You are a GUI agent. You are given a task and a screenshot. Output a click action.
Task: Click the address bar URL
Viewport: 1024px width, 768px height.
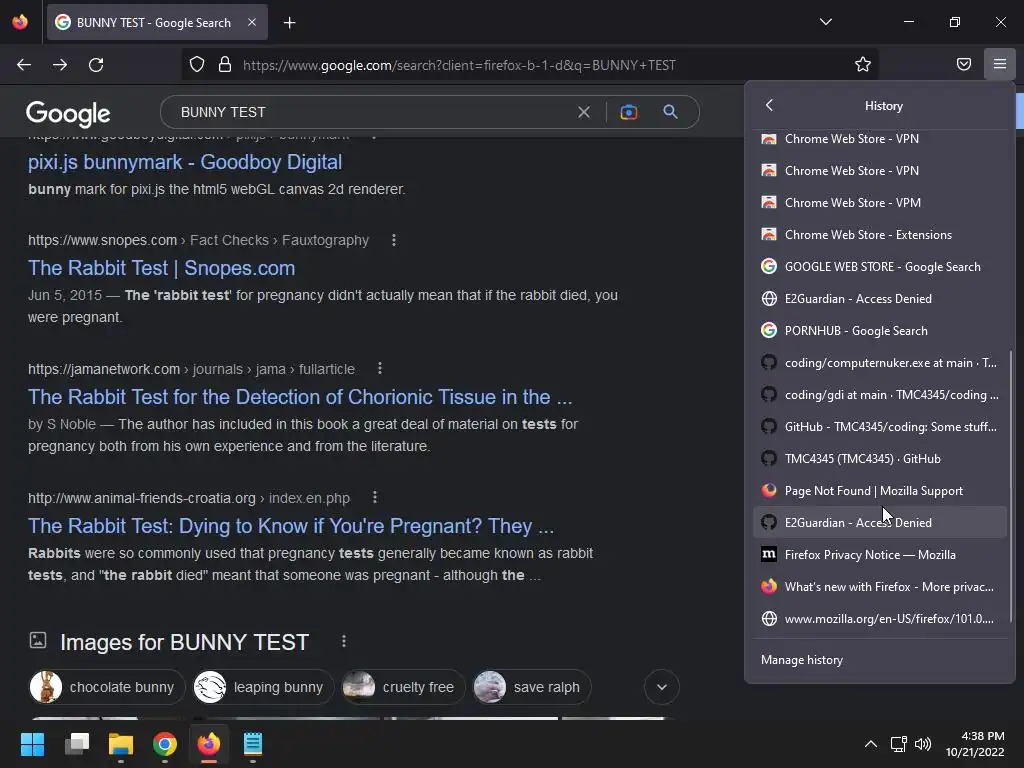pos(459,65)
